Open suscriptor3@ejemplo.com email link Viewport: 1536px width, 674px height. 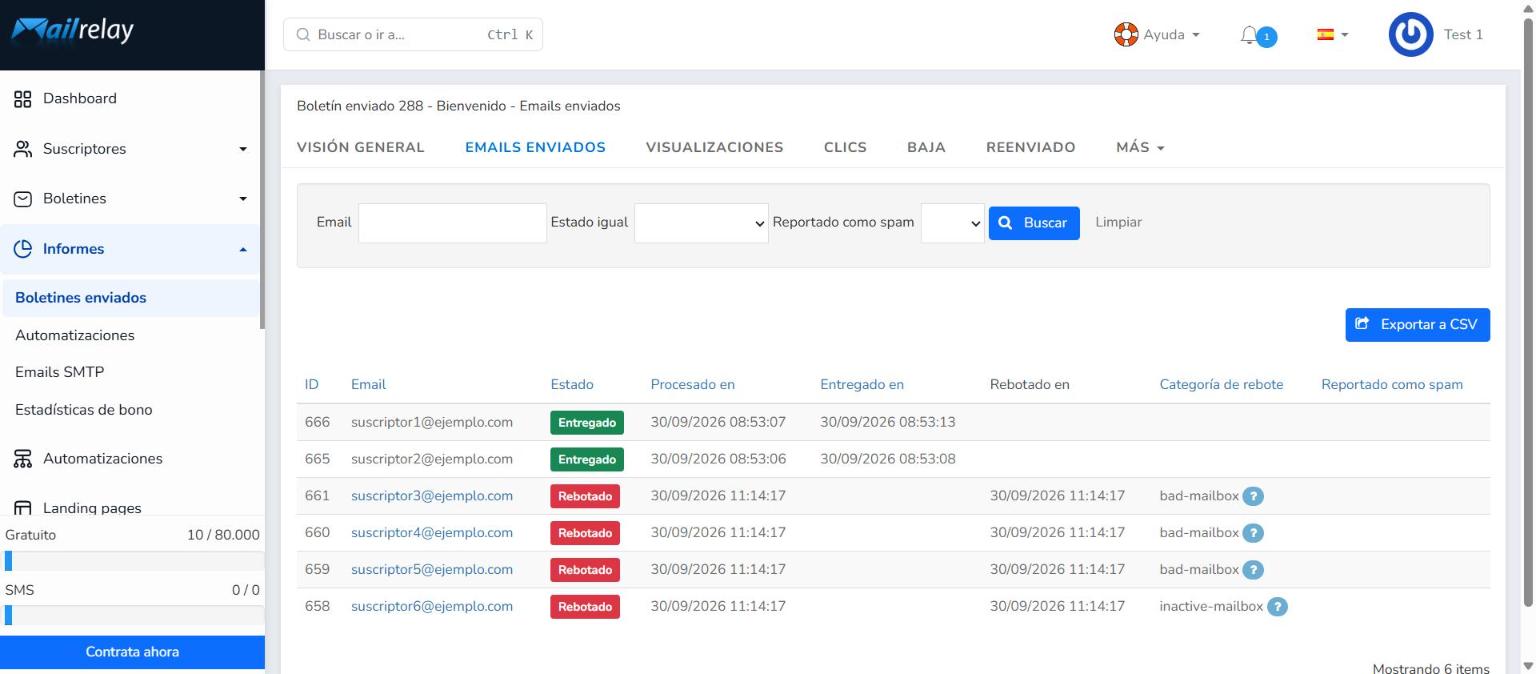click(432, 496)
